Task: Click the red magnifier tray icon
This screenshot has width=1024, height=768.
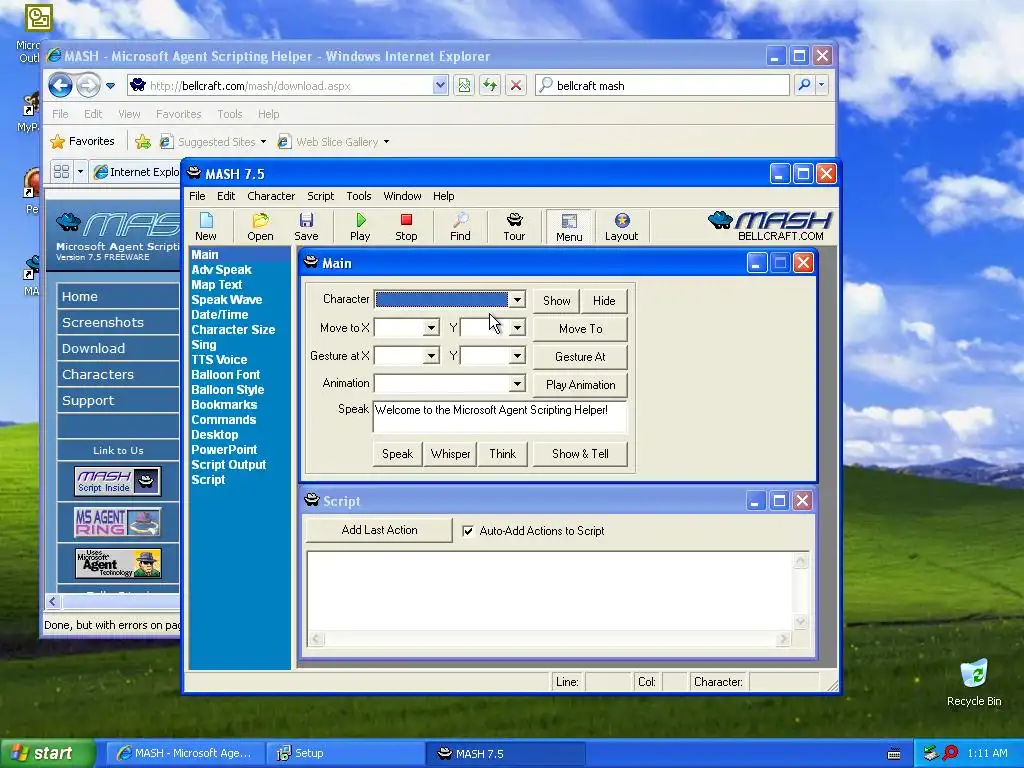Action: (950, 753)
